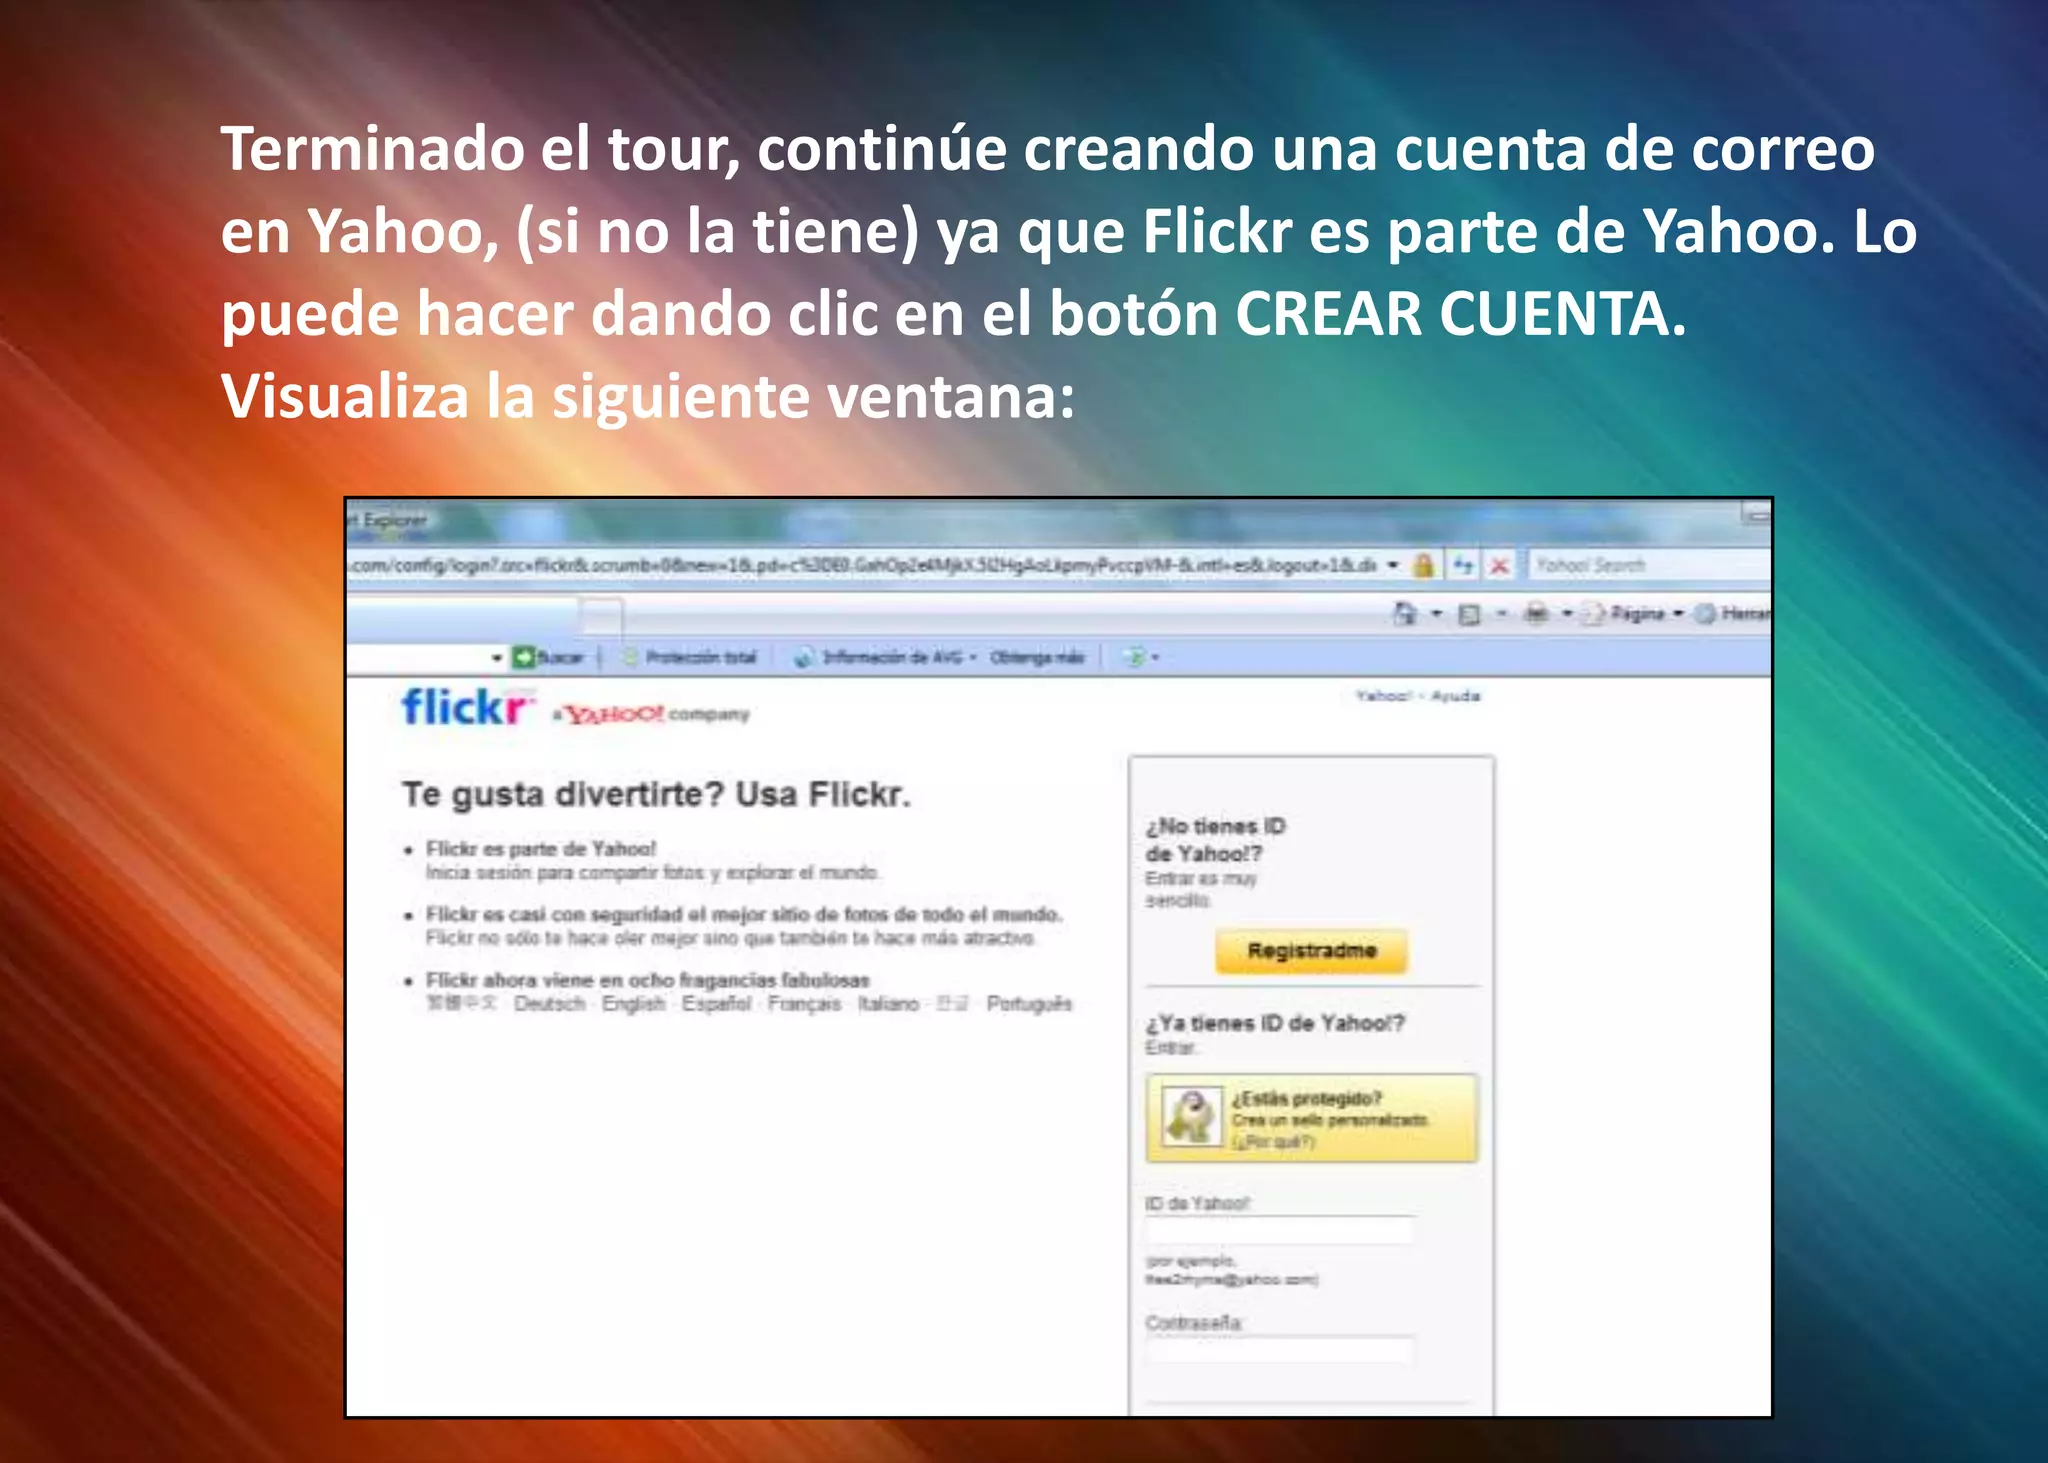Click text Flickr es parte de Yahoo!
Viewport: 2048px width, 1463px height.
click(541, 849)
